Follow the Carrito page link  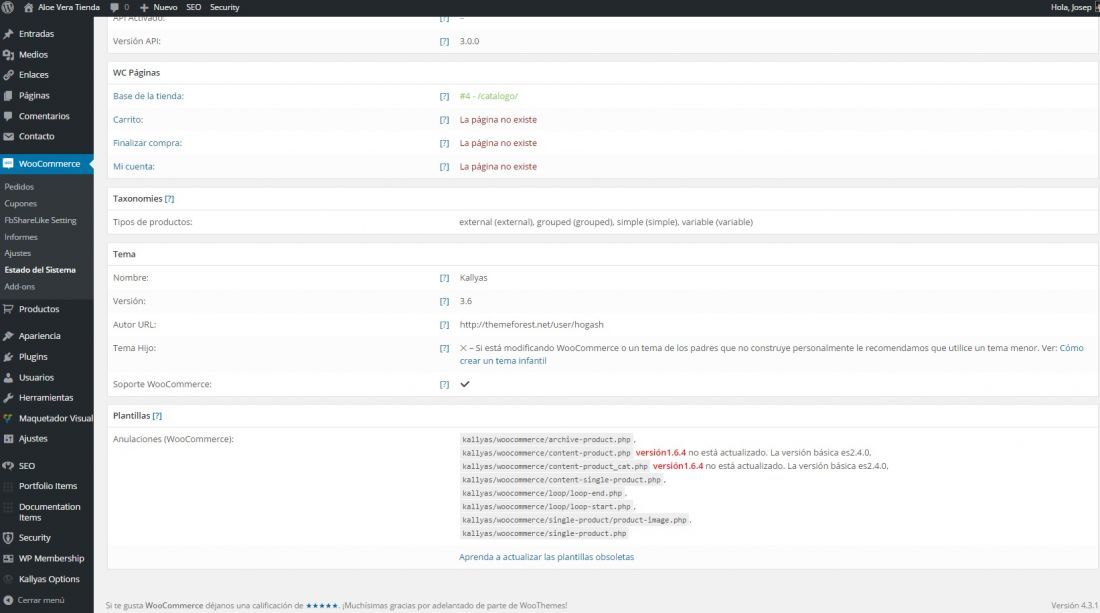tap(128, 120)
